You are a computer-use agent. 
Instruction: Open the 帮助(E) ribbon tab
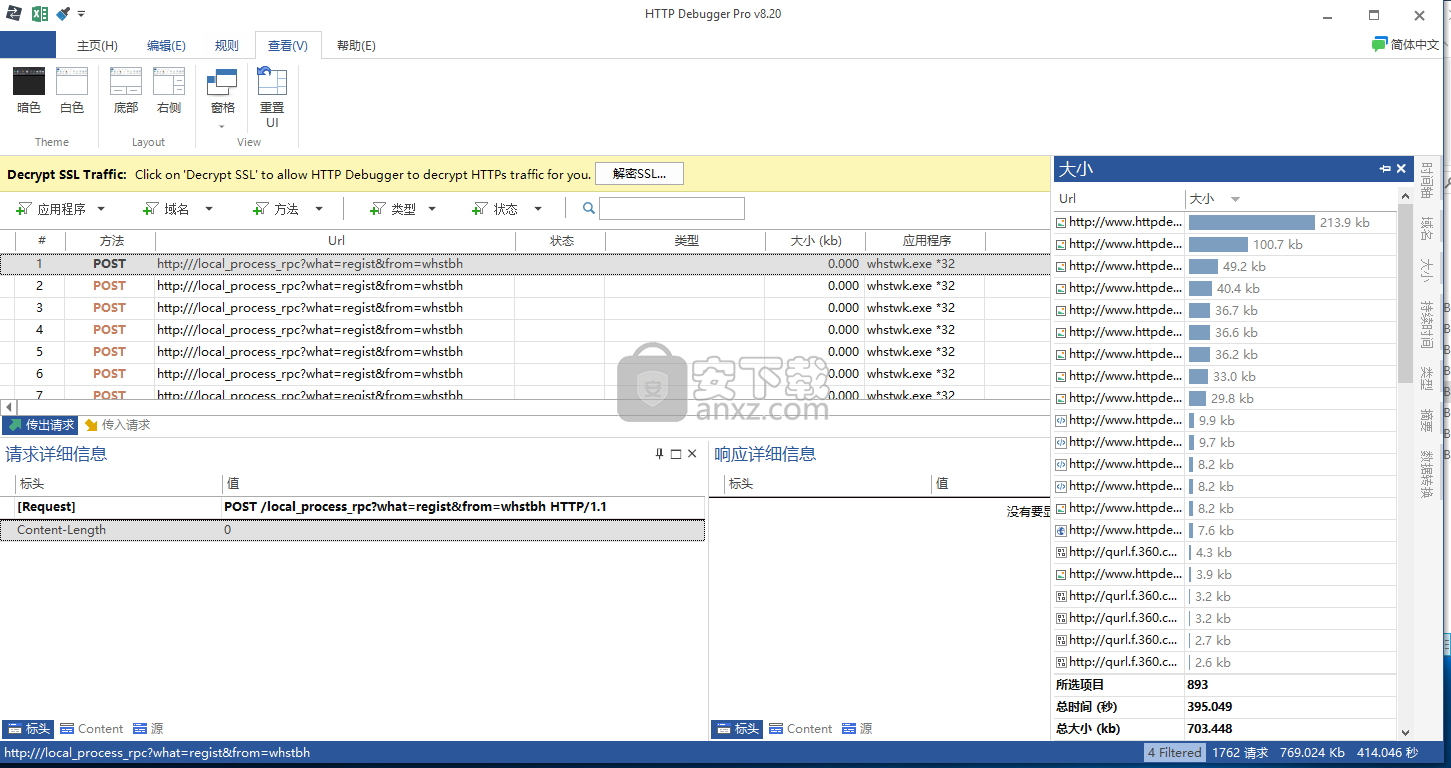click(356, 46)
